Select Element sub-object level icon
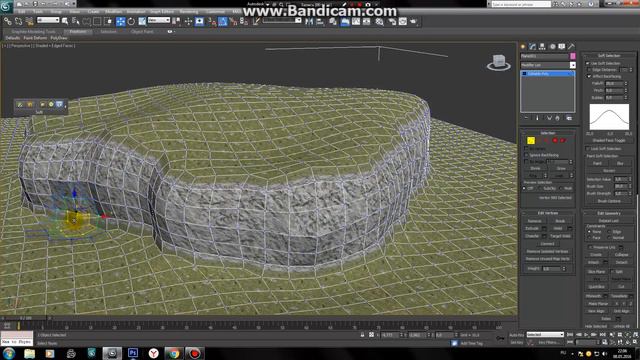 coord(562,140)
